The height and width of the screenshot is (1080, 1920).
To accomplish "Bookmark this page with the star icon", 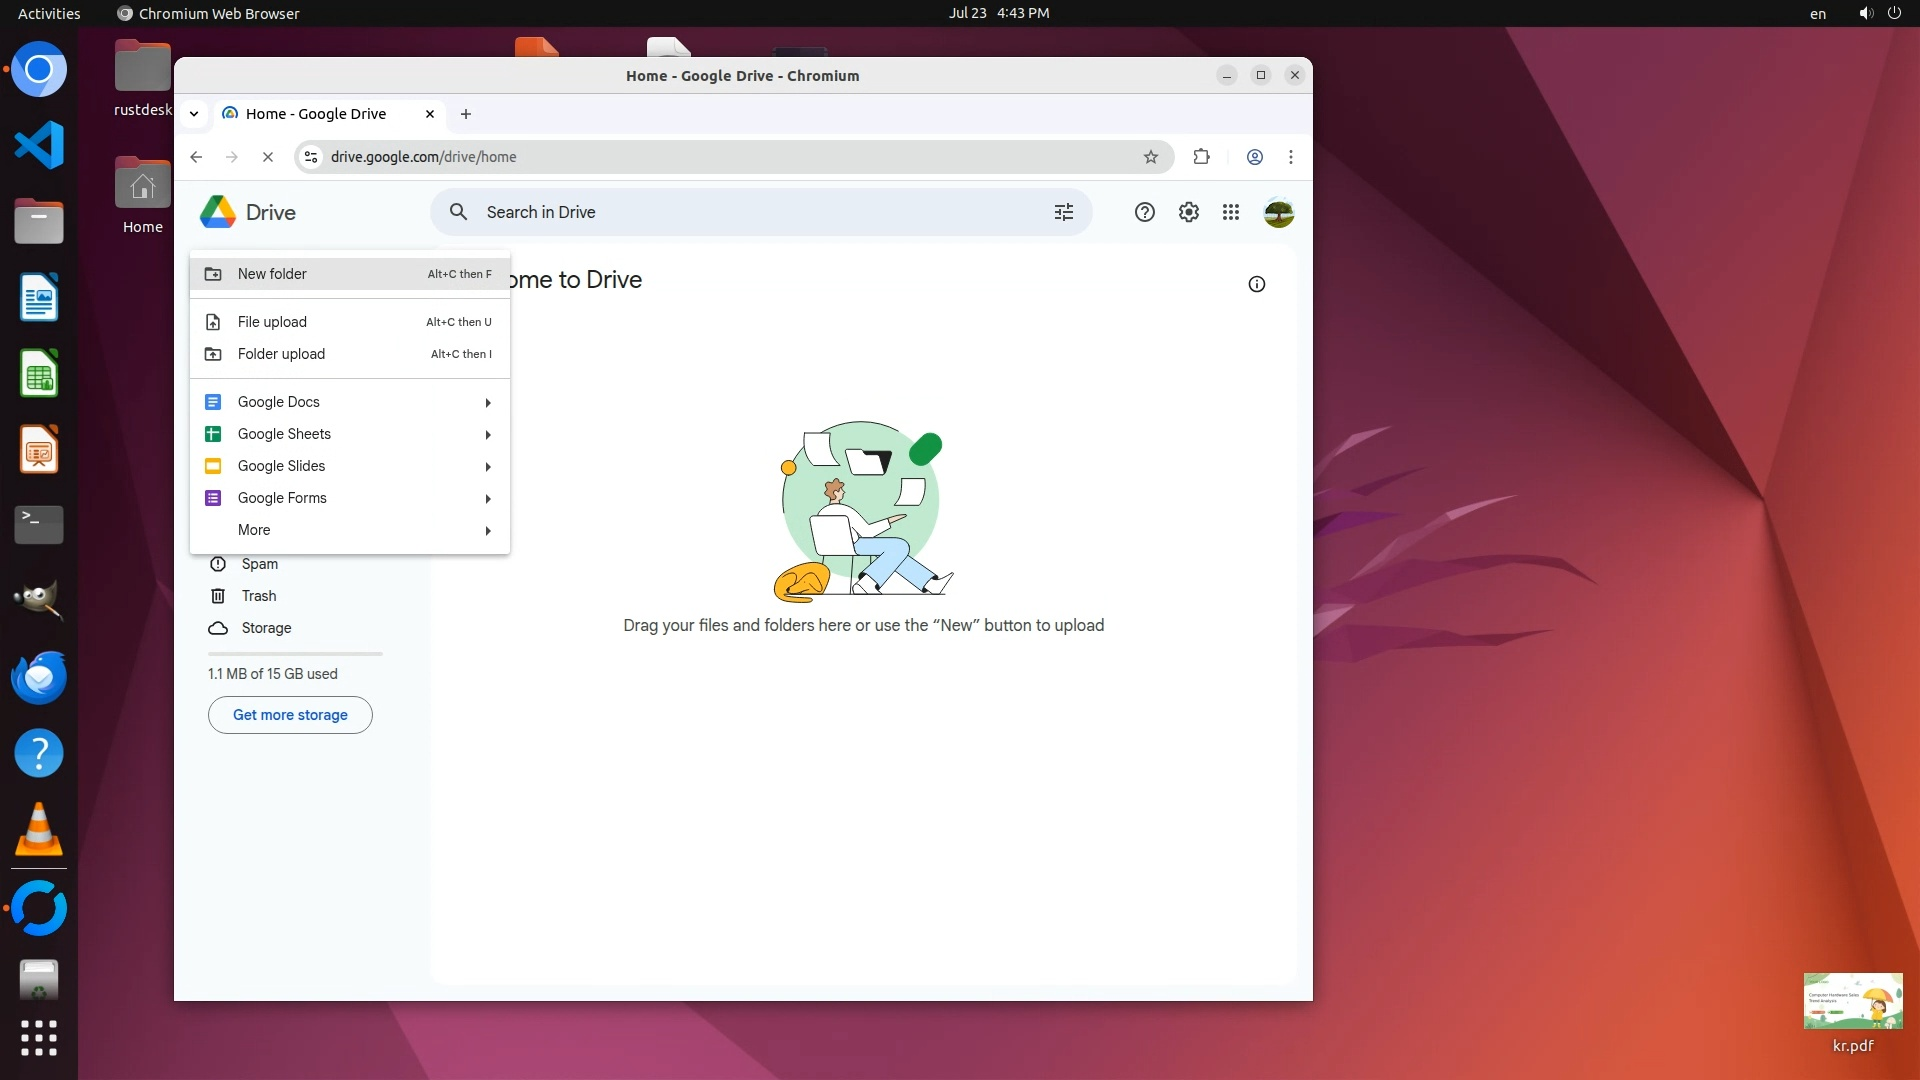I will pyautogui.click(x=1151, y=157).
